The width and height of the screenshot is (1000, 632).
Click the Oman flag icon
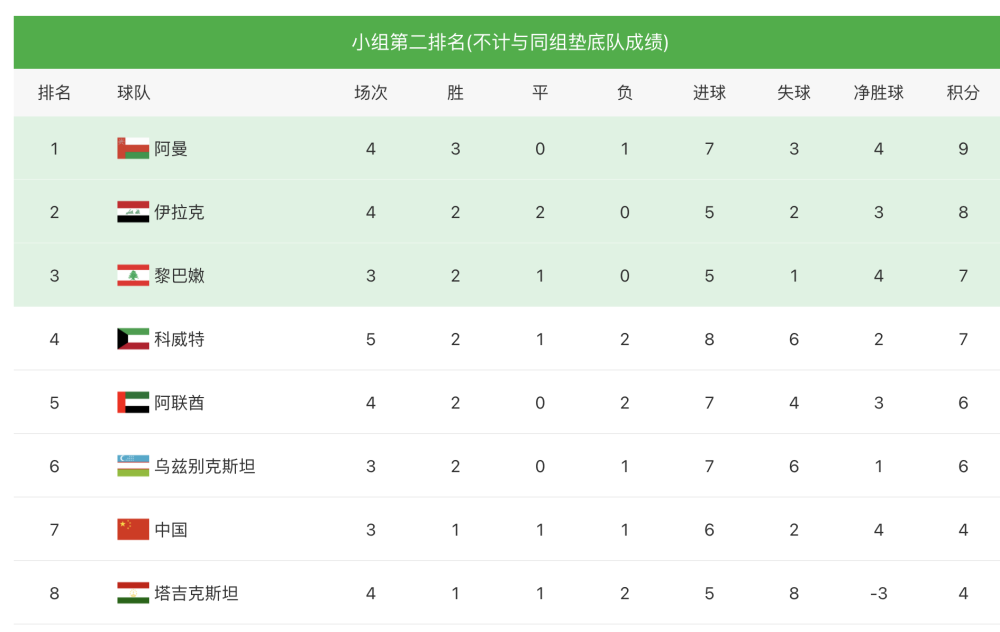tap(133, 148)
